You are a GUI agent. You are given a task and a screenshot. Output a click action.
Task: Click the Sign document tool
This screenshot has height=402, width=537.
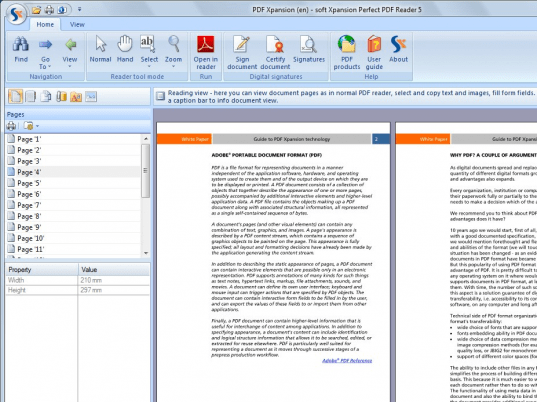coord(242,52)
